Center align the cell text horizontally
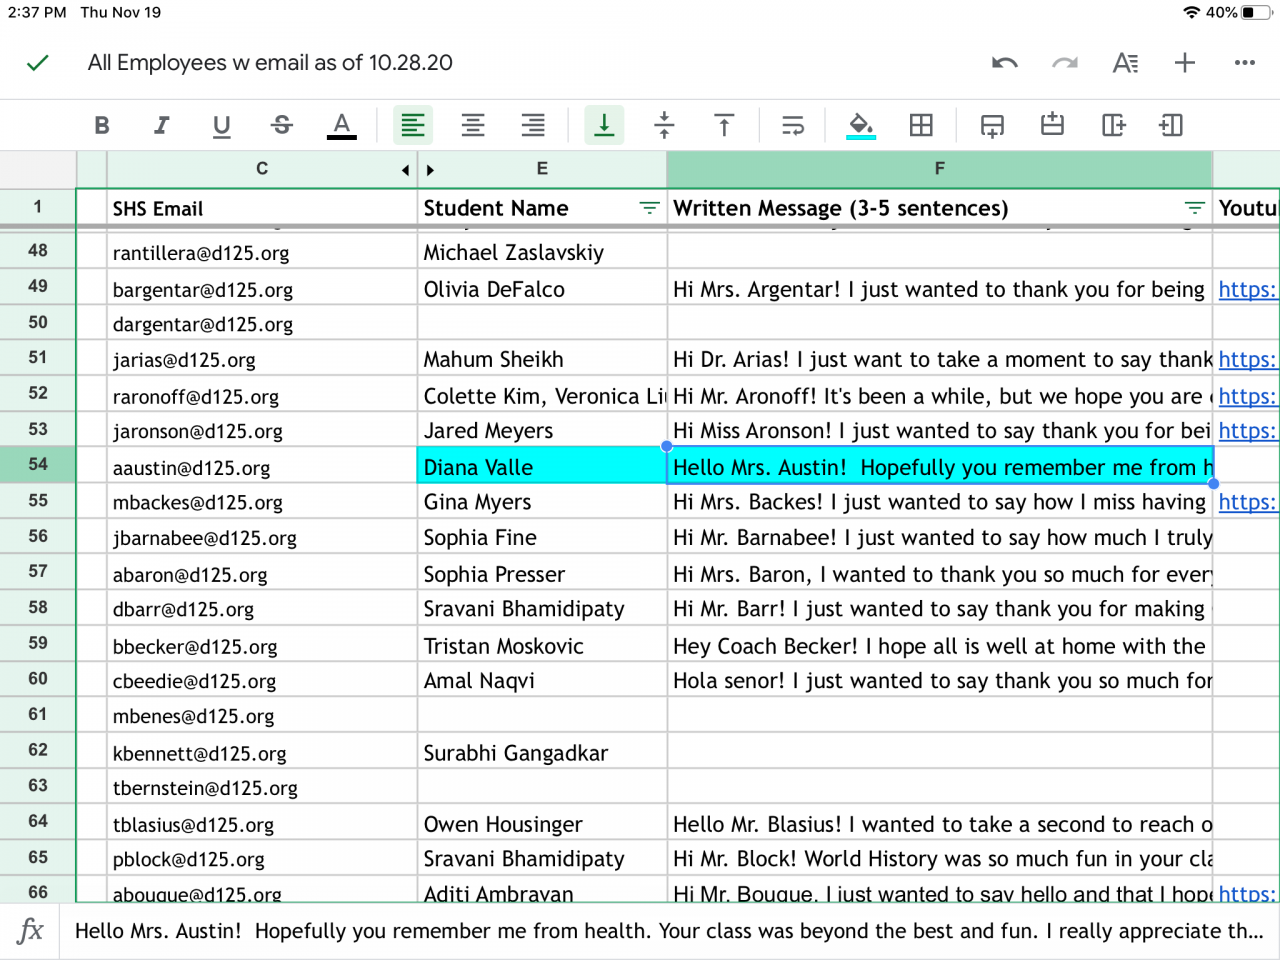The height and width of the screenshot is (960, 1280). pos(473,125)
